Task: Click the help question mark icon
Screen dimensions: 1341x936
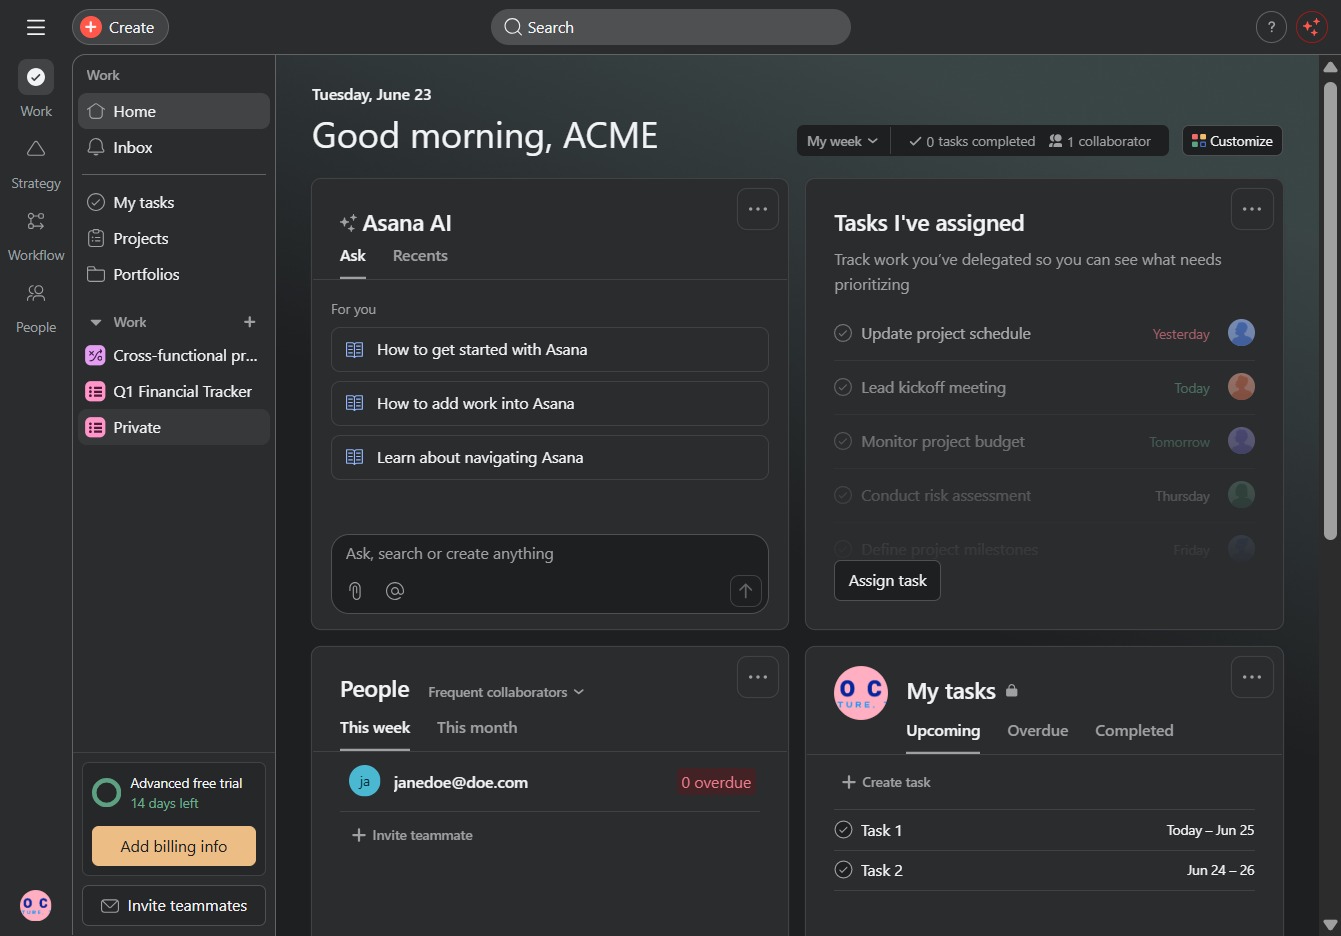Action: coord(1271,27)
